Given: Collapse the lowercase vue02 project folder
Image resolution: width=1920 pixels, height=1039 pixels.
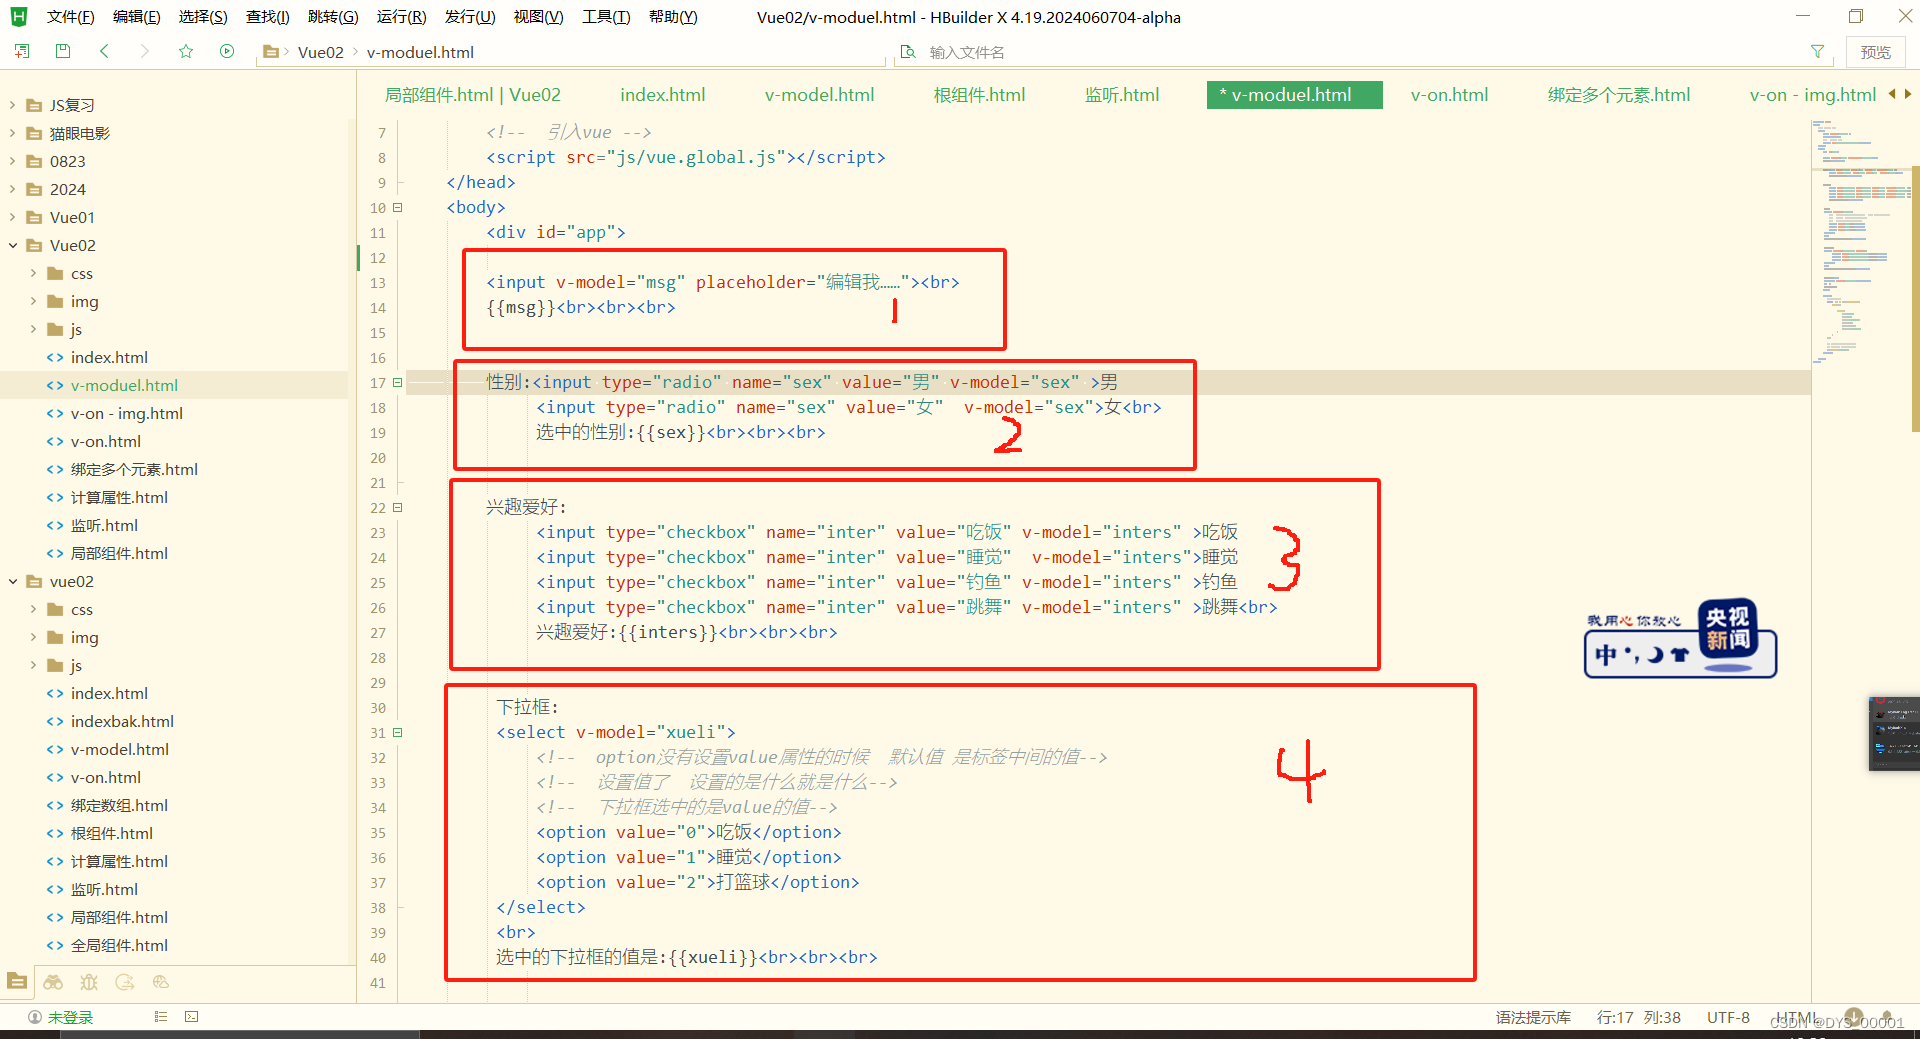Looking at the screenshot, I should (12, 581).
